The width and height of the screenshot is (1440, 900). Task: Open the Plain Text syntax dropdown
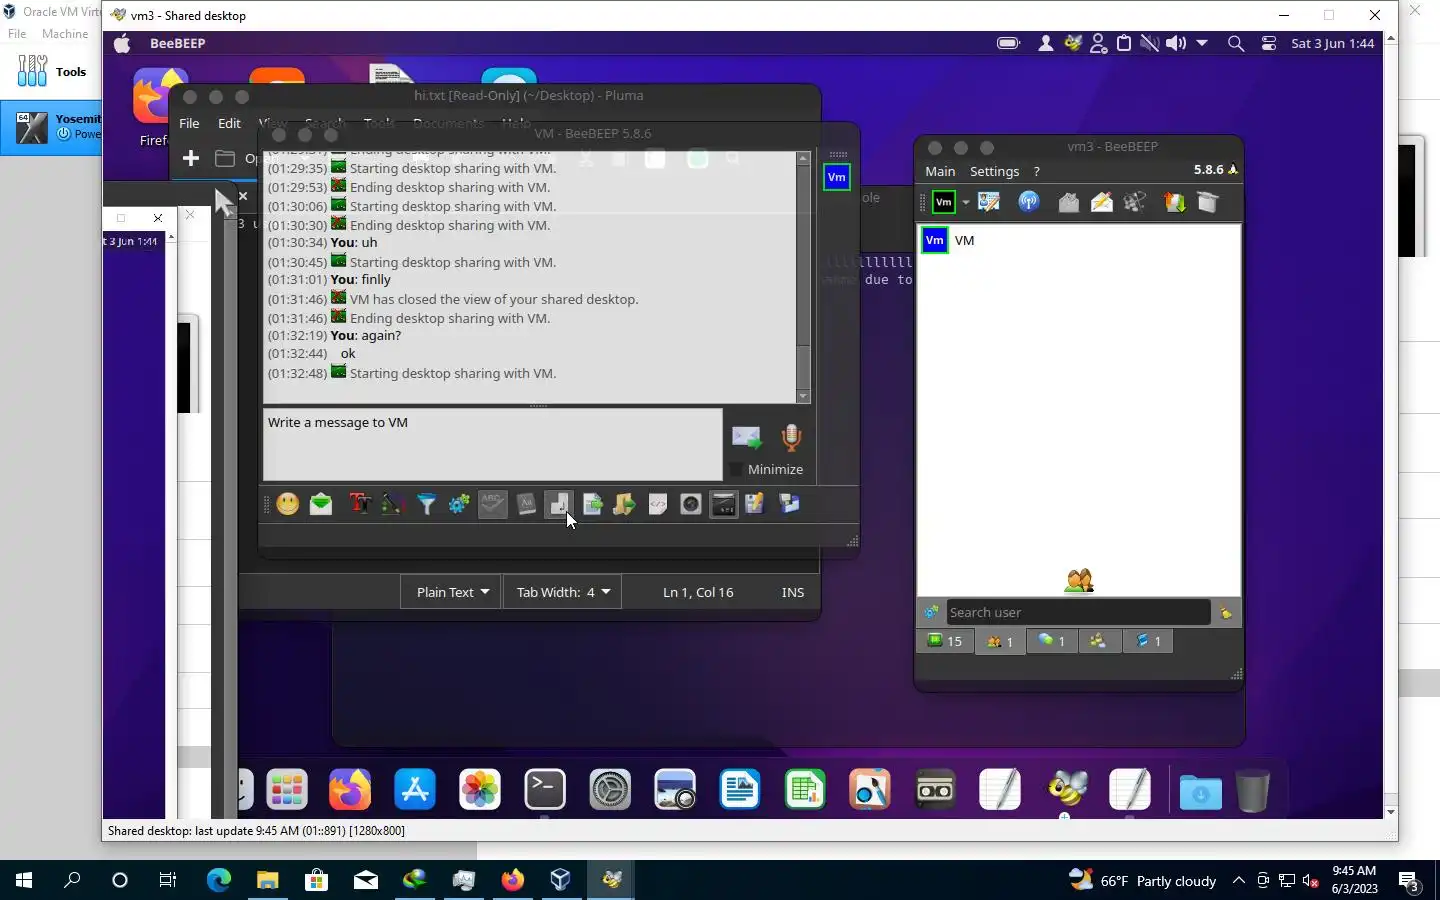[452, 592]
